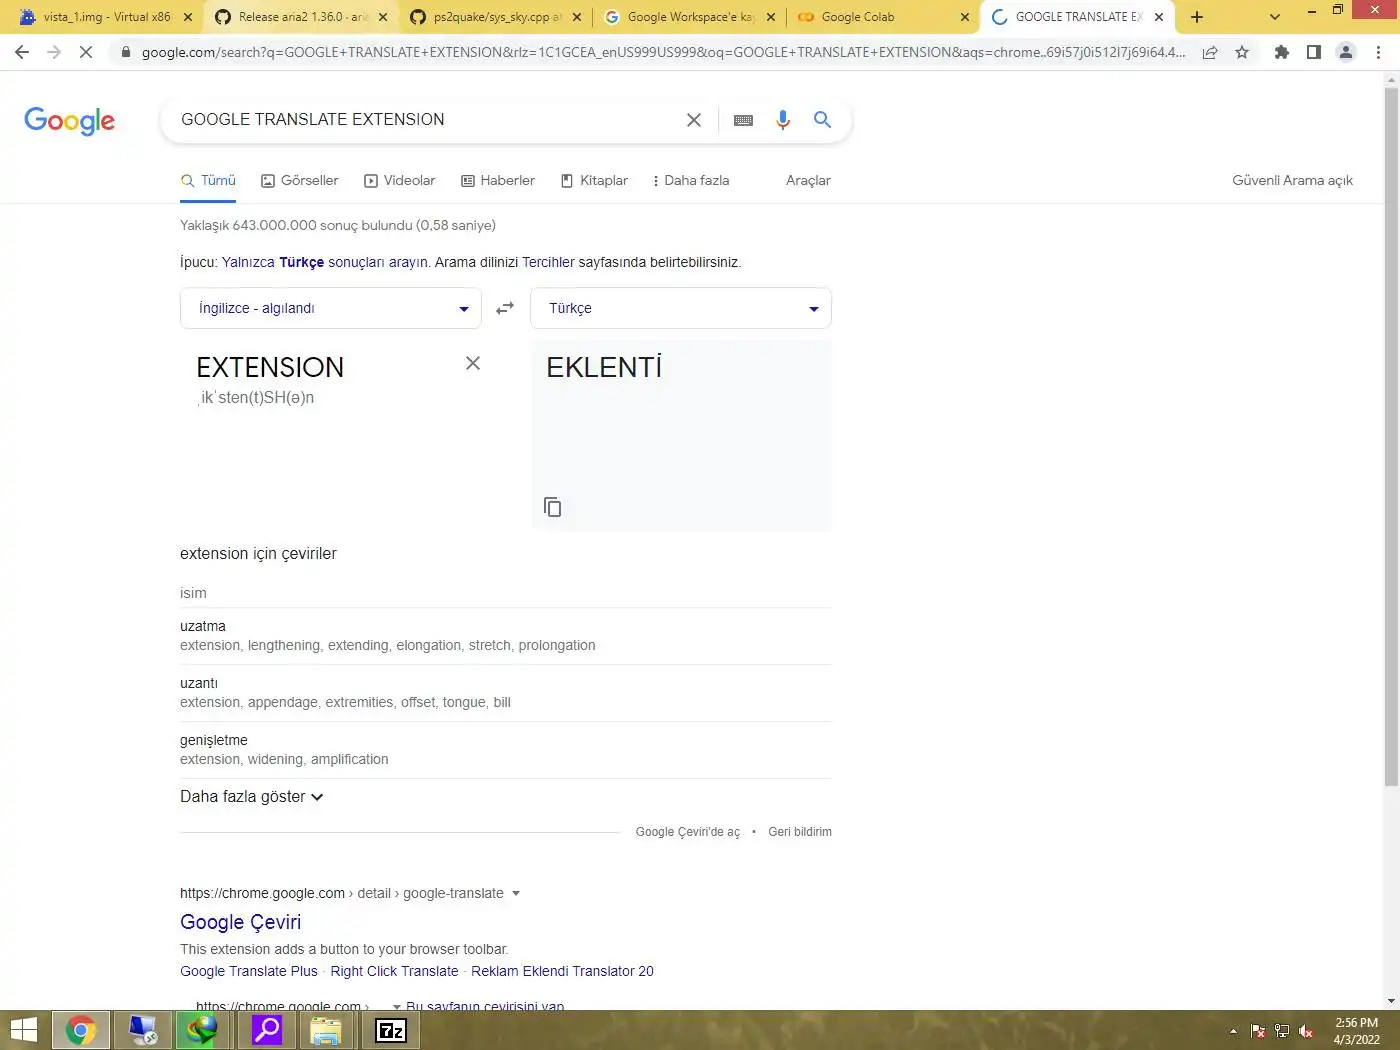Switch to Videolar tab
Image resolution: width=1400 pixels, height=1050 pixels.
pos(400,181)
